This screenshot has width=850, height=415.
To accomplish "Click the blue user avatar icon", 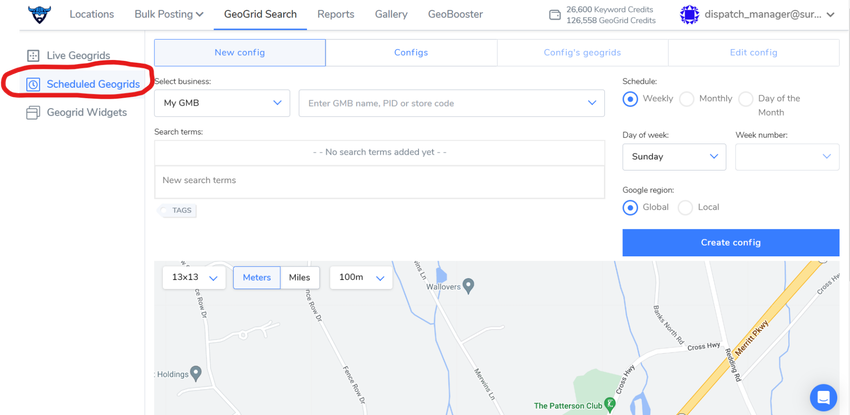I will click(690, 15).
